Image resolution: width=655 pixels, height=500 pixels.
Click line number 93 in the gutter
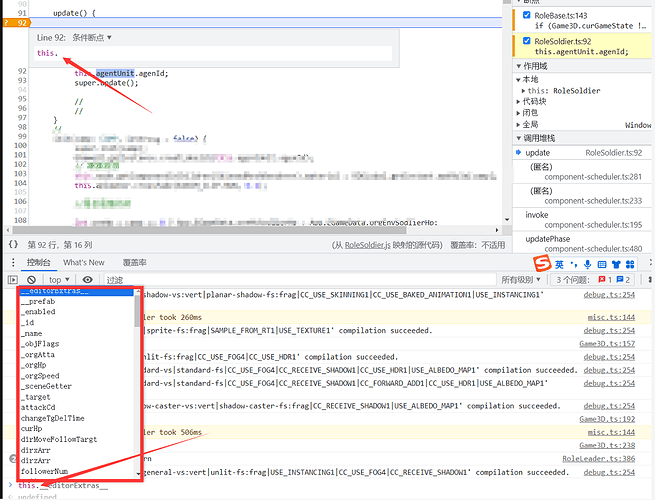click(22, 80)
